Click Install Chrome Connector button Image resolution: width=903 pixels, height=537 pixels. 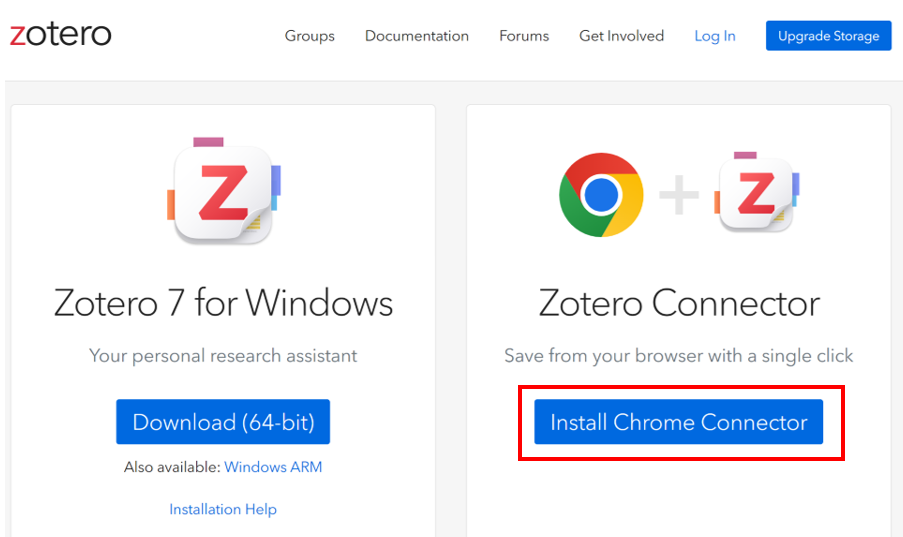(678, 422)
